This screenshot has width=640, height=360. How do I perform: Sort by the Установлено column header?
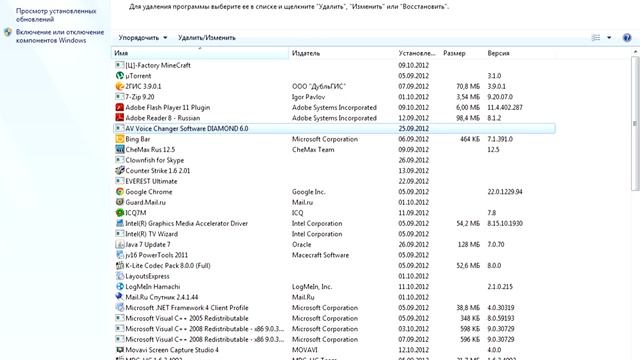tap(418, 53)
